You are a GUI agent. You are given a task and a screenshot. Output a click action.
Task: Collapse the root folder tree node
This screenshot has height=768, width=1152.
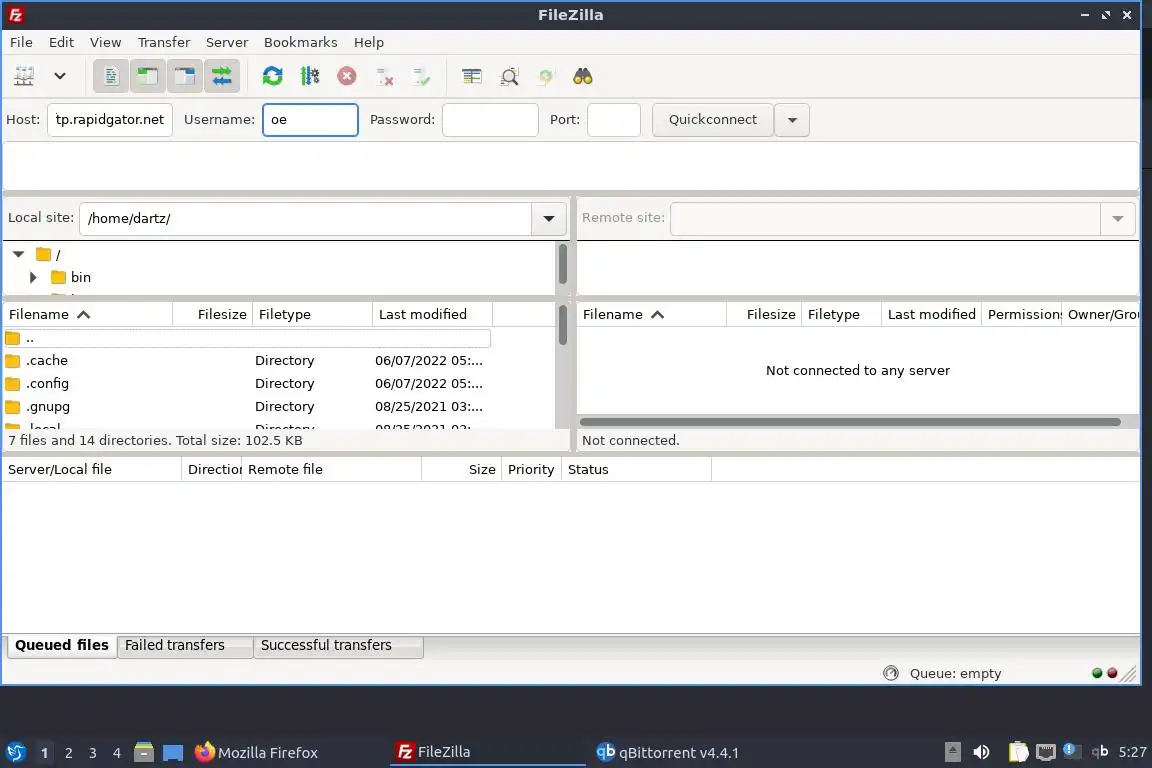point(18,254)
